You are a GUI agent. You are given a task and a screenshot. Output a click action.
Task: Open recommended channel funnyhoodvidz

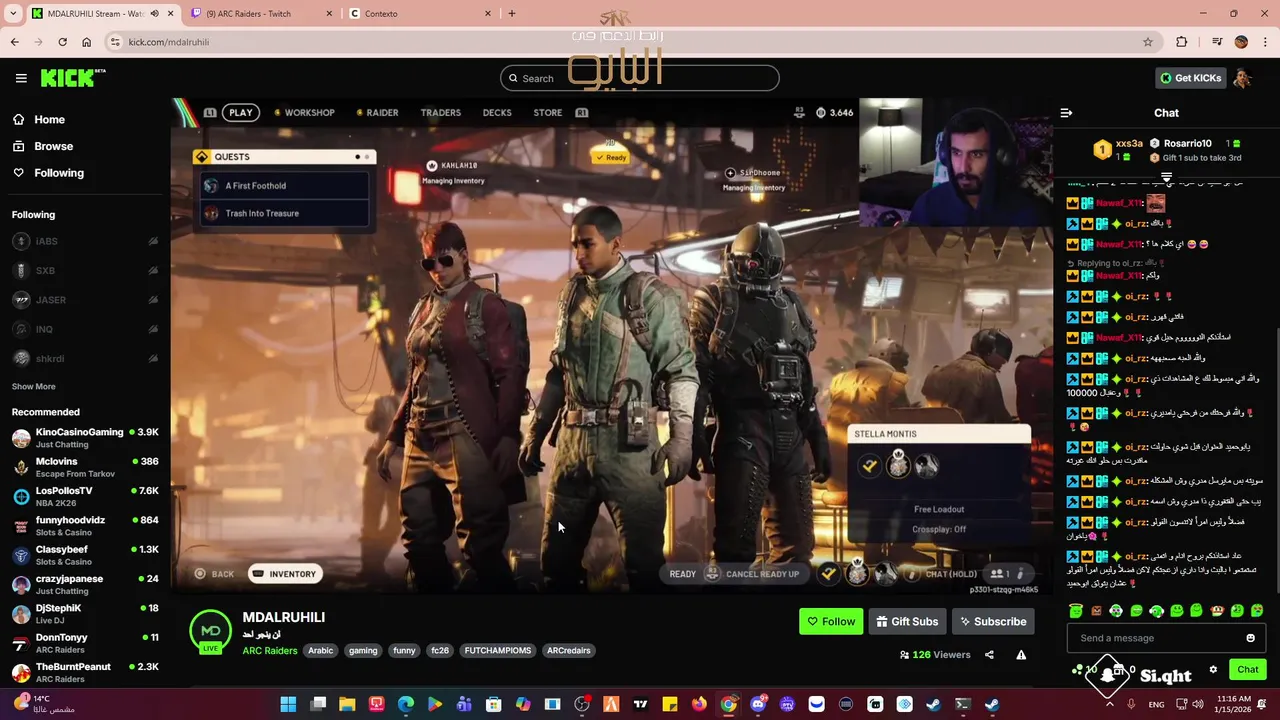pos(85,526)
